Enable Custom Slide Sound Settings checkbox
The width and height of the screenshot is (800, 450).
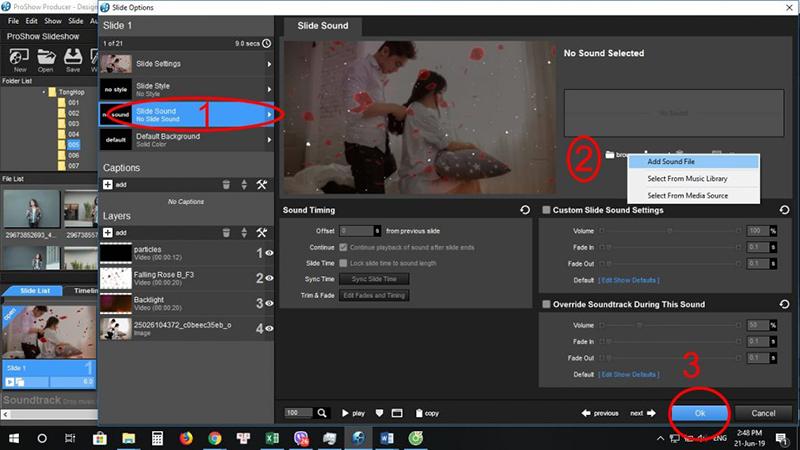click(x=546, y=210)
